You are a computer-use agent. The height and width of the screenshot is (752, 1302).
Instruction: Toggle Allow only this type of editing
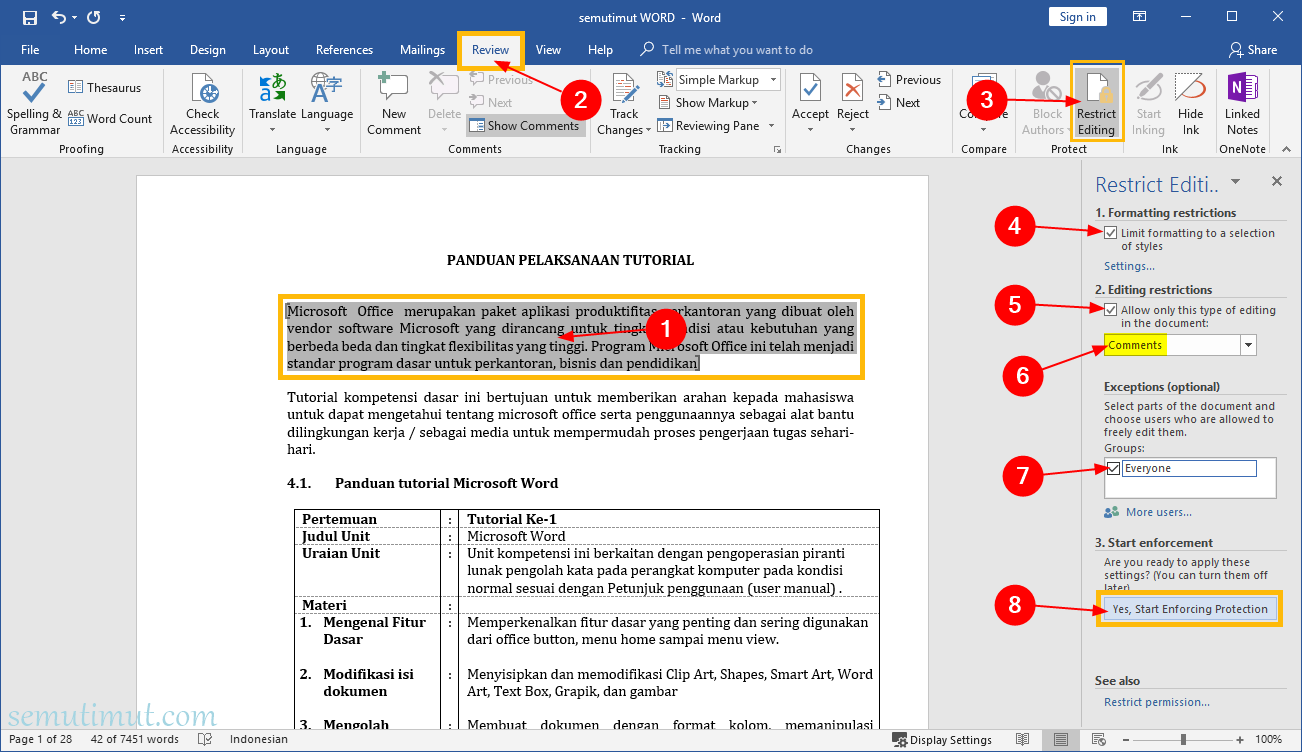pos(1111,310)
